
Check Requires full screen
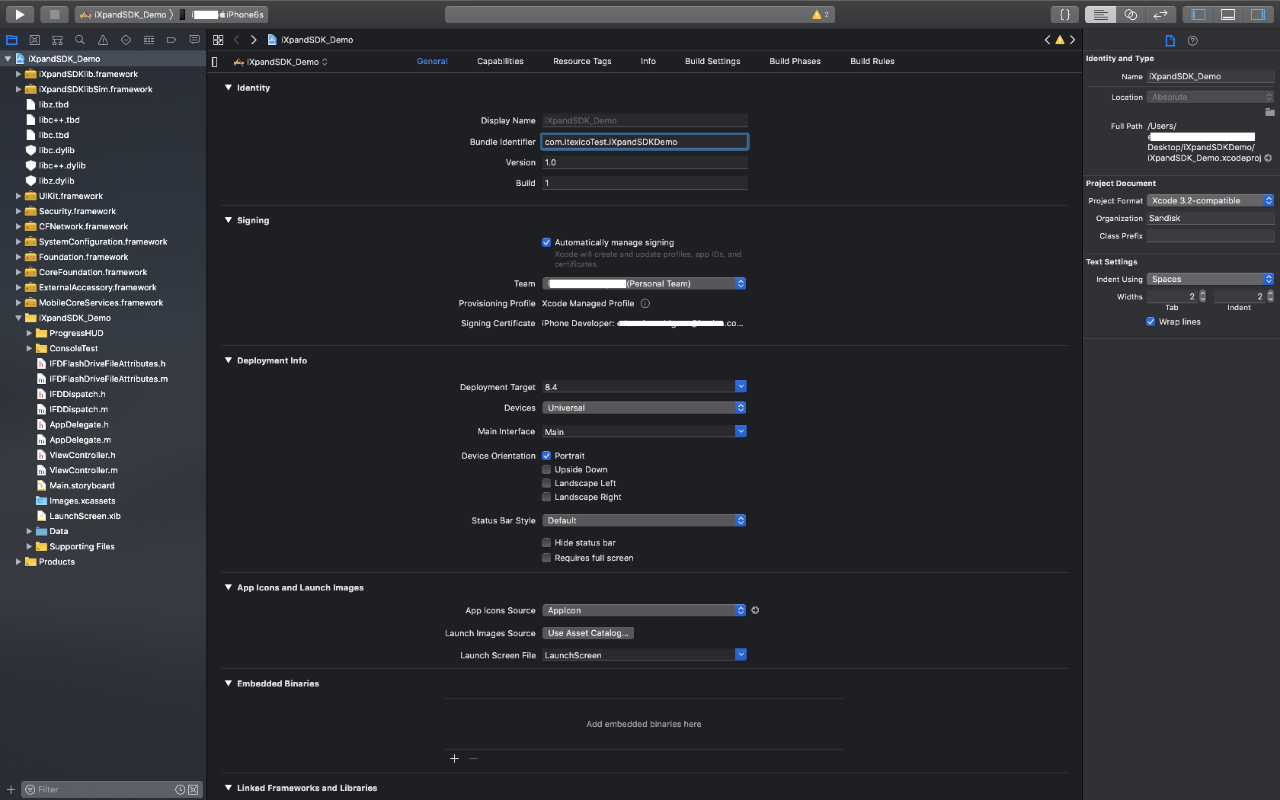546,558
